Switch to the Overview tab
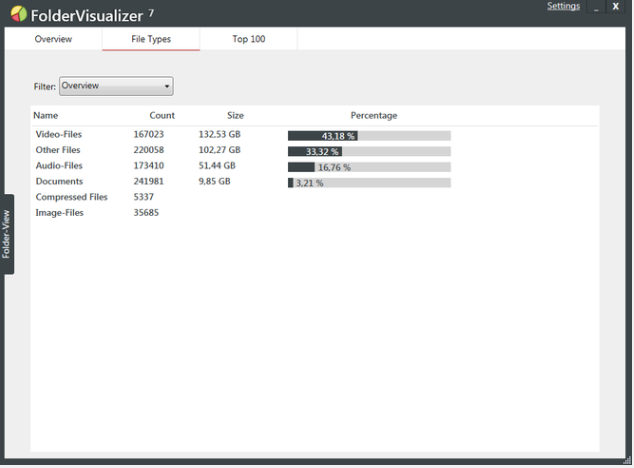Image resolution: width=634 pixels, height=468 pixels. pos(53,40)
